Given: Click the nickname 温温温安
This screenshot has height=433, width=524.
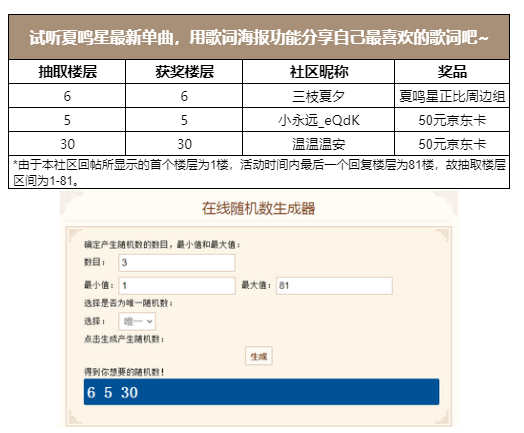Looking at the screenshot, I should click(318, 144).
